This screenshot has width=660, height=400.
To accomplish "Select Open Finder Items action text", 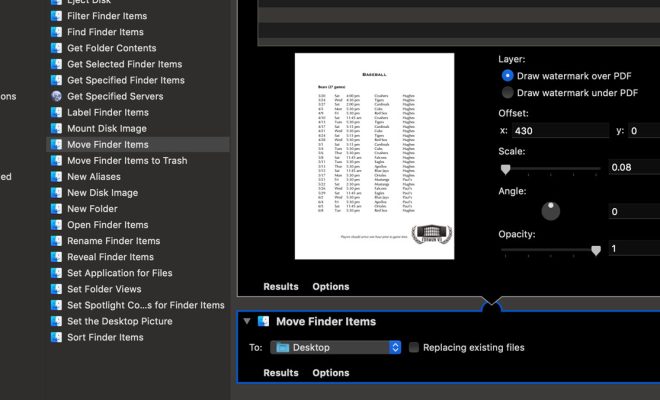I will click(x=108, y=225).
